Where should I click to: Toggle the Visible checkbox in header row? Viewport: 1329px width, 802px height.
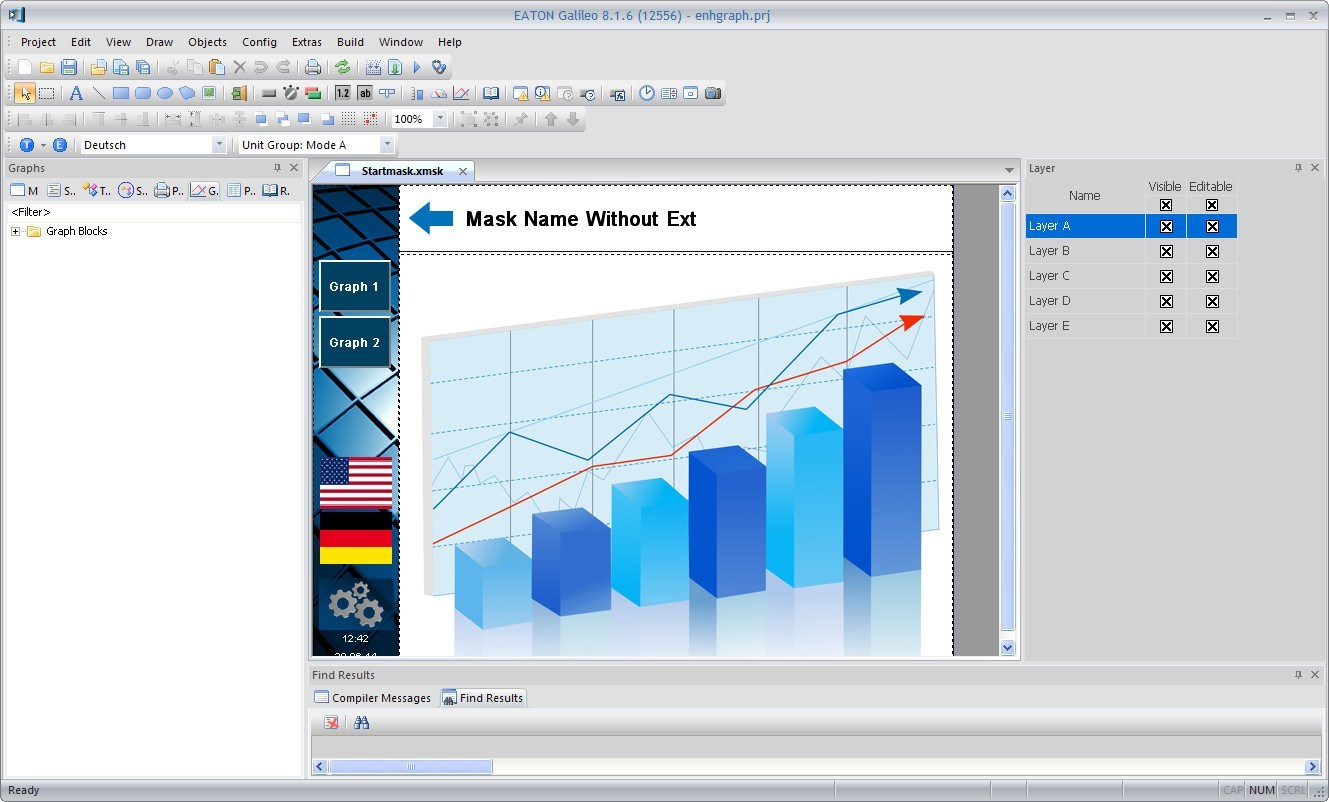(1166, 205)
